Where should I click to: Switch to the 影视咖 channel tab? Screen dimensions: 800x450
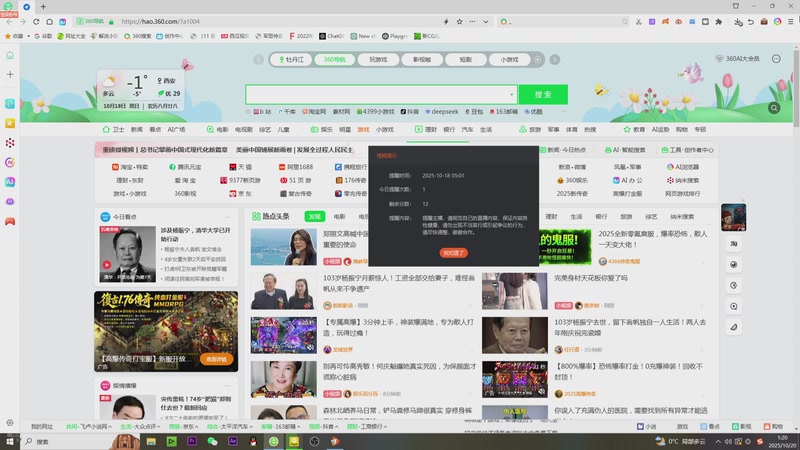pyautogui.click(x=422, y=60)
